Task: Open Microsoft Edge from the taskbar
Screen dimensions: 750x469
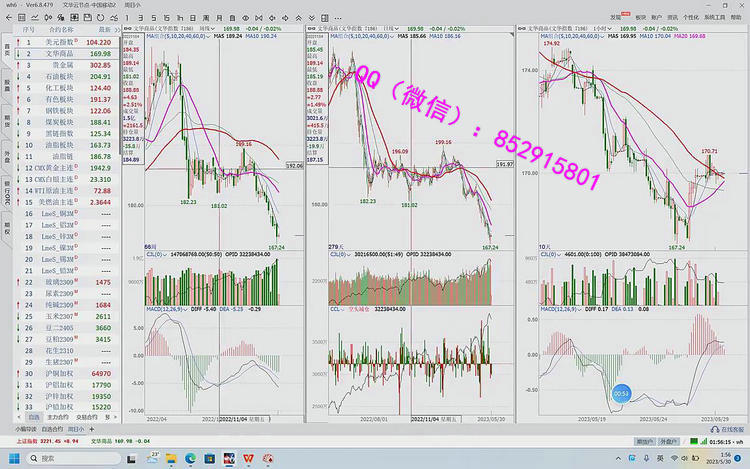Action: pos(192,458)
